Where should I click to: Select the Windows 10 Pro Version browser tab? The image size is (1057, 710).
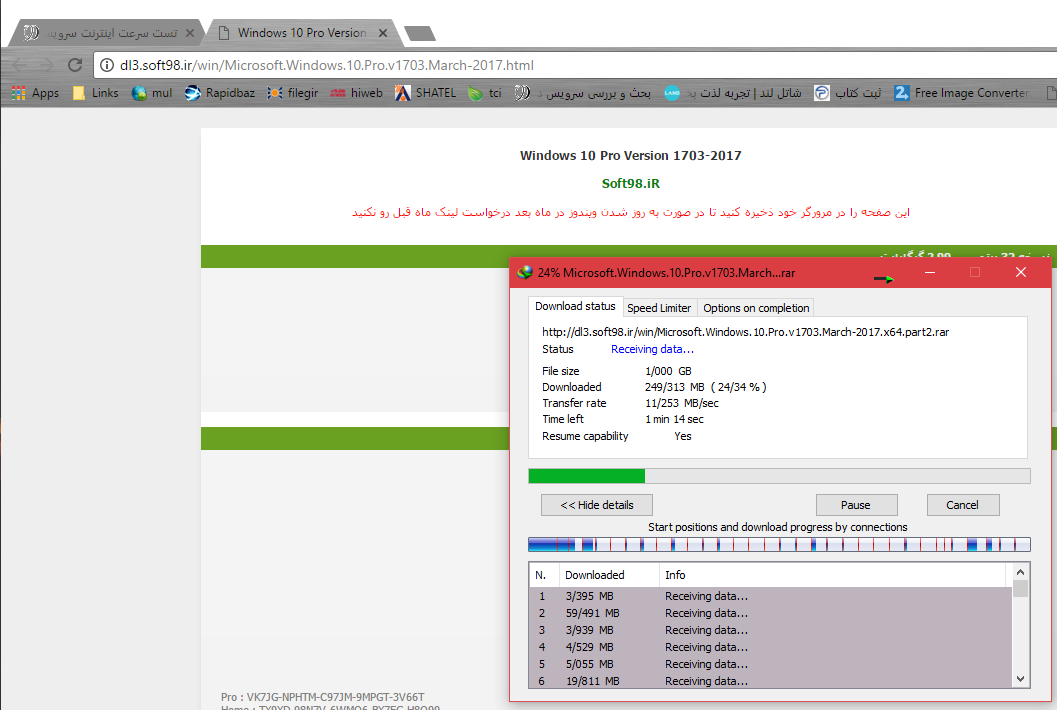click(x=302, y=33)
